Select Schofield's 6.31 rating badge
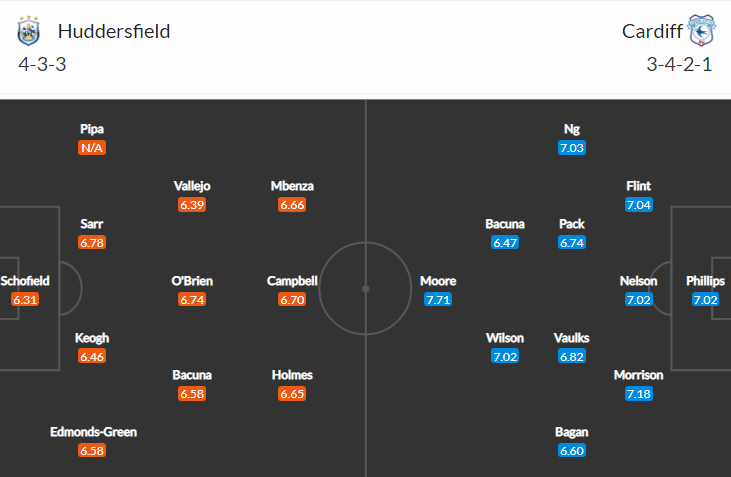731x477 pixels. [x=25, y=299]
